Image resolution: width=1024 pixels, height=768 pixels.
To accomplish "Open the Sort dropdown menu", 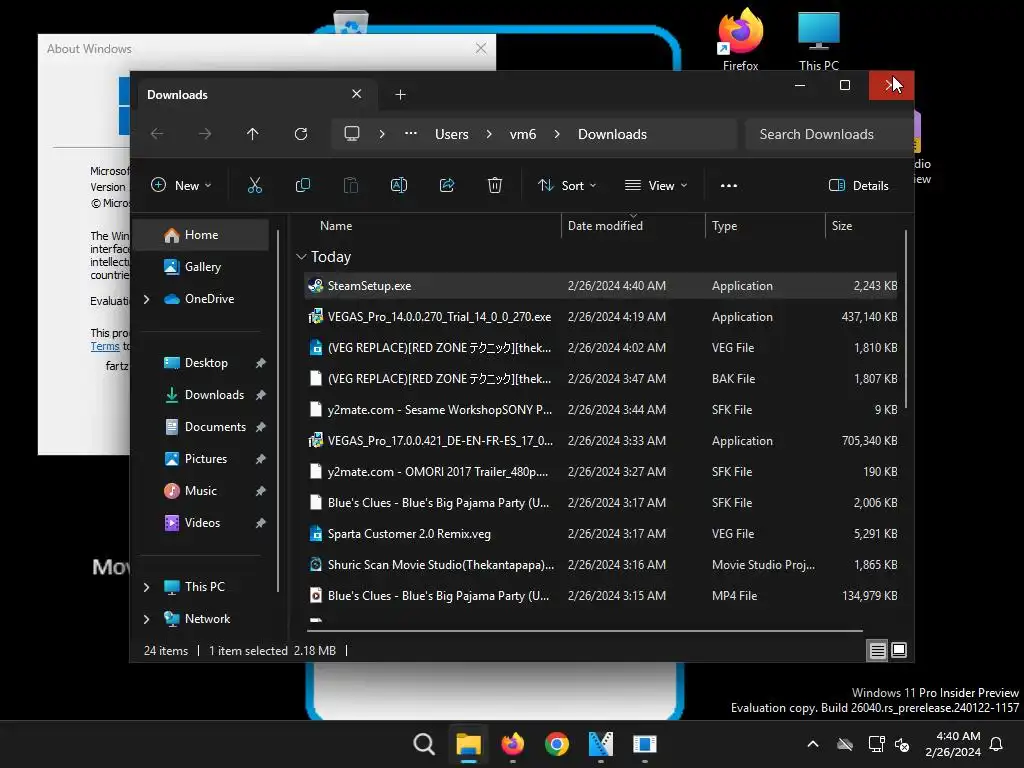I will (567, 185).
